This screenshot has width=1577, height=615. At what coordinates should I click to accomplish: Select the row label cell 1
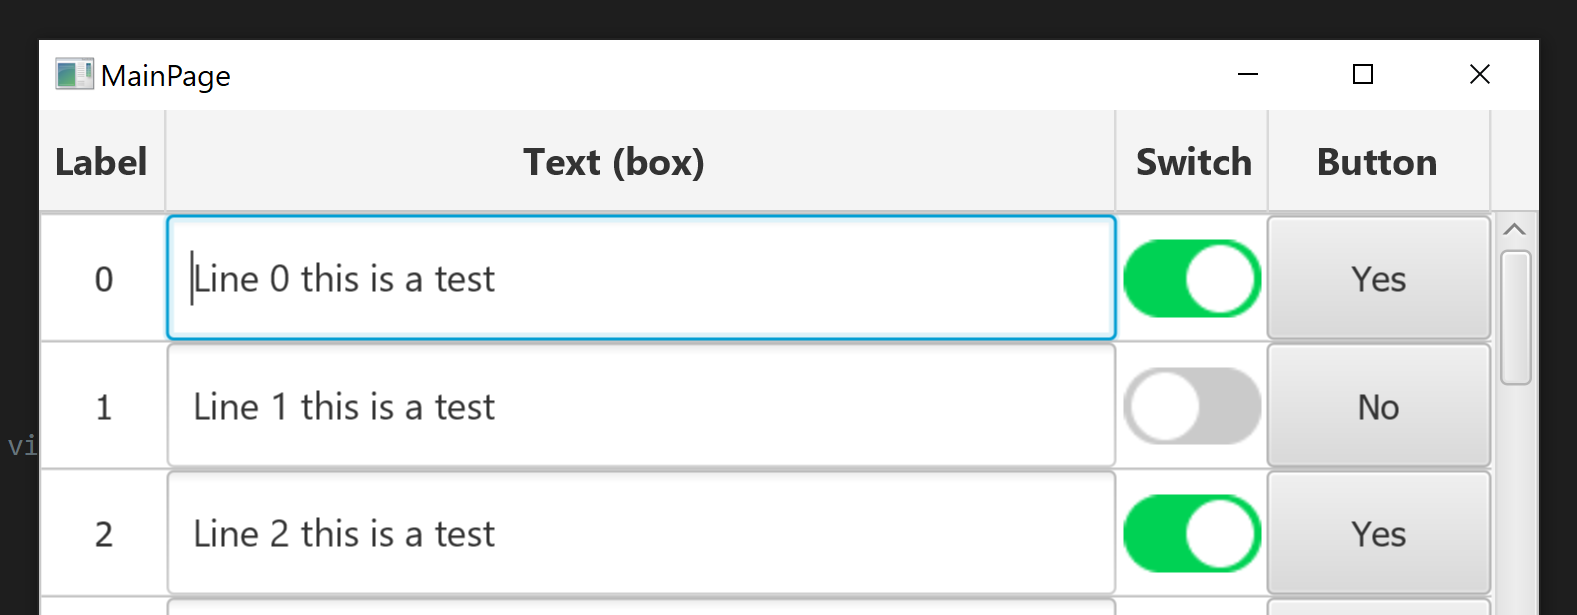point(103,407)
